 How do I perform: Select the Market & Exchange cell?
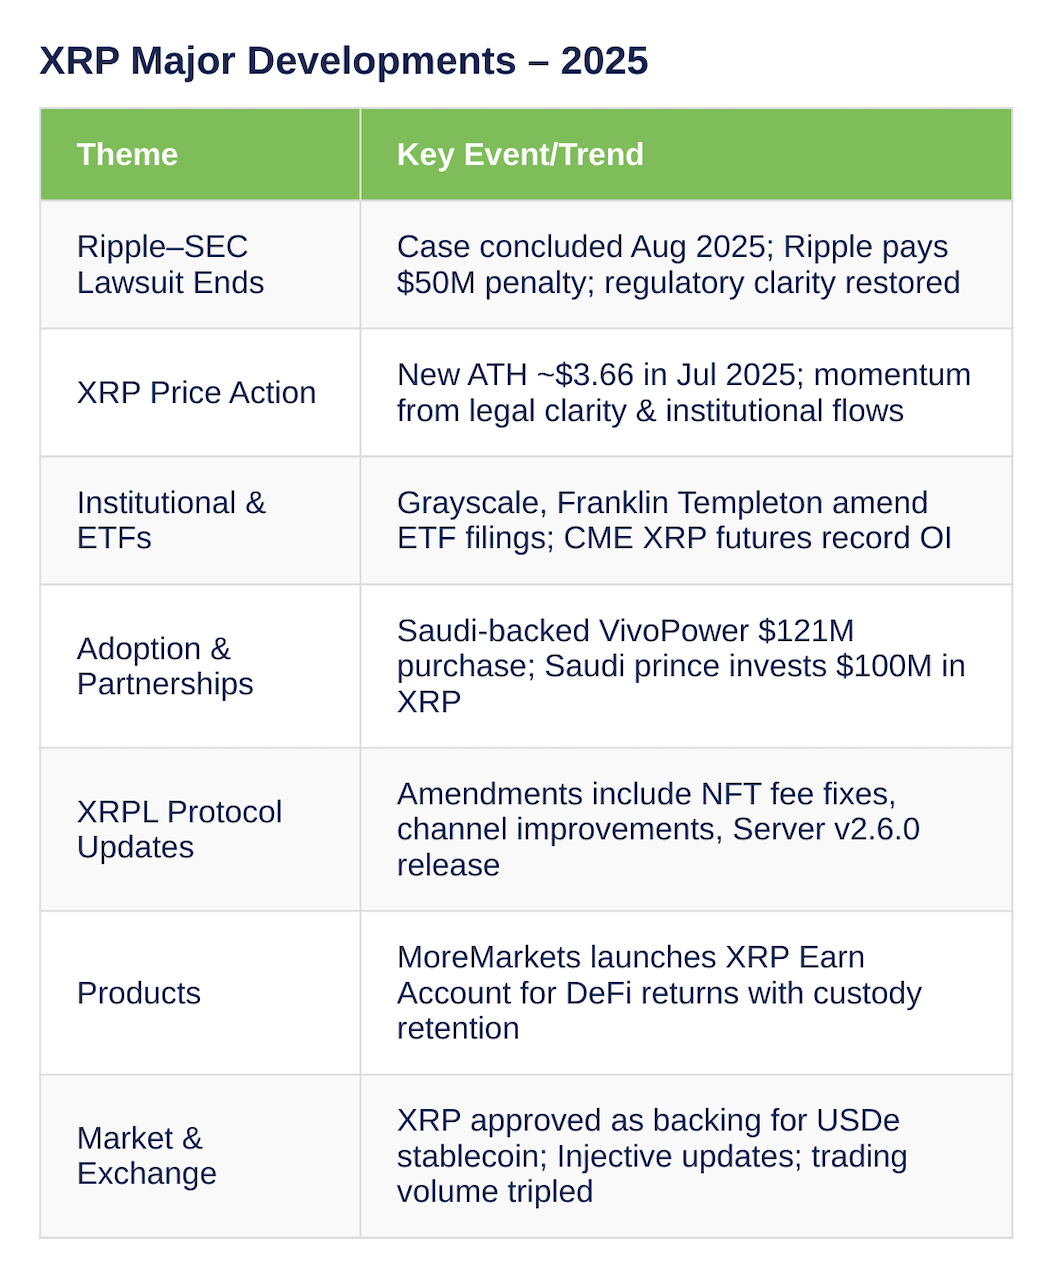point(200,1156)
